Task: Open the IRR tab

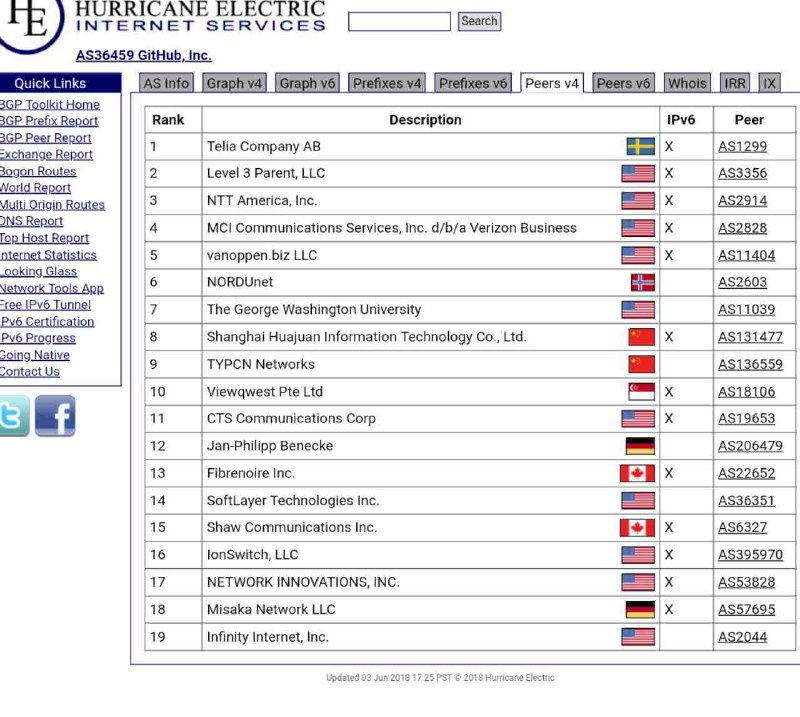Action: (x=735, y=83)
